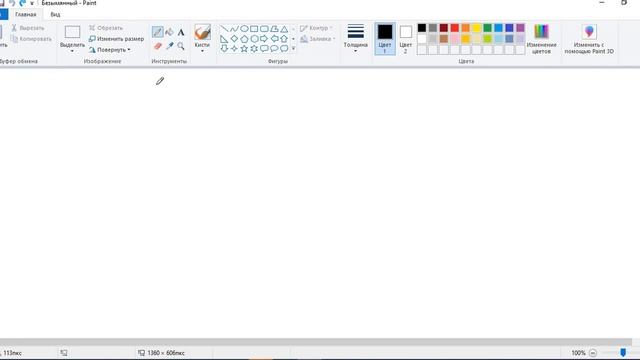Choose the Right triangle shape

coord(224,39)
